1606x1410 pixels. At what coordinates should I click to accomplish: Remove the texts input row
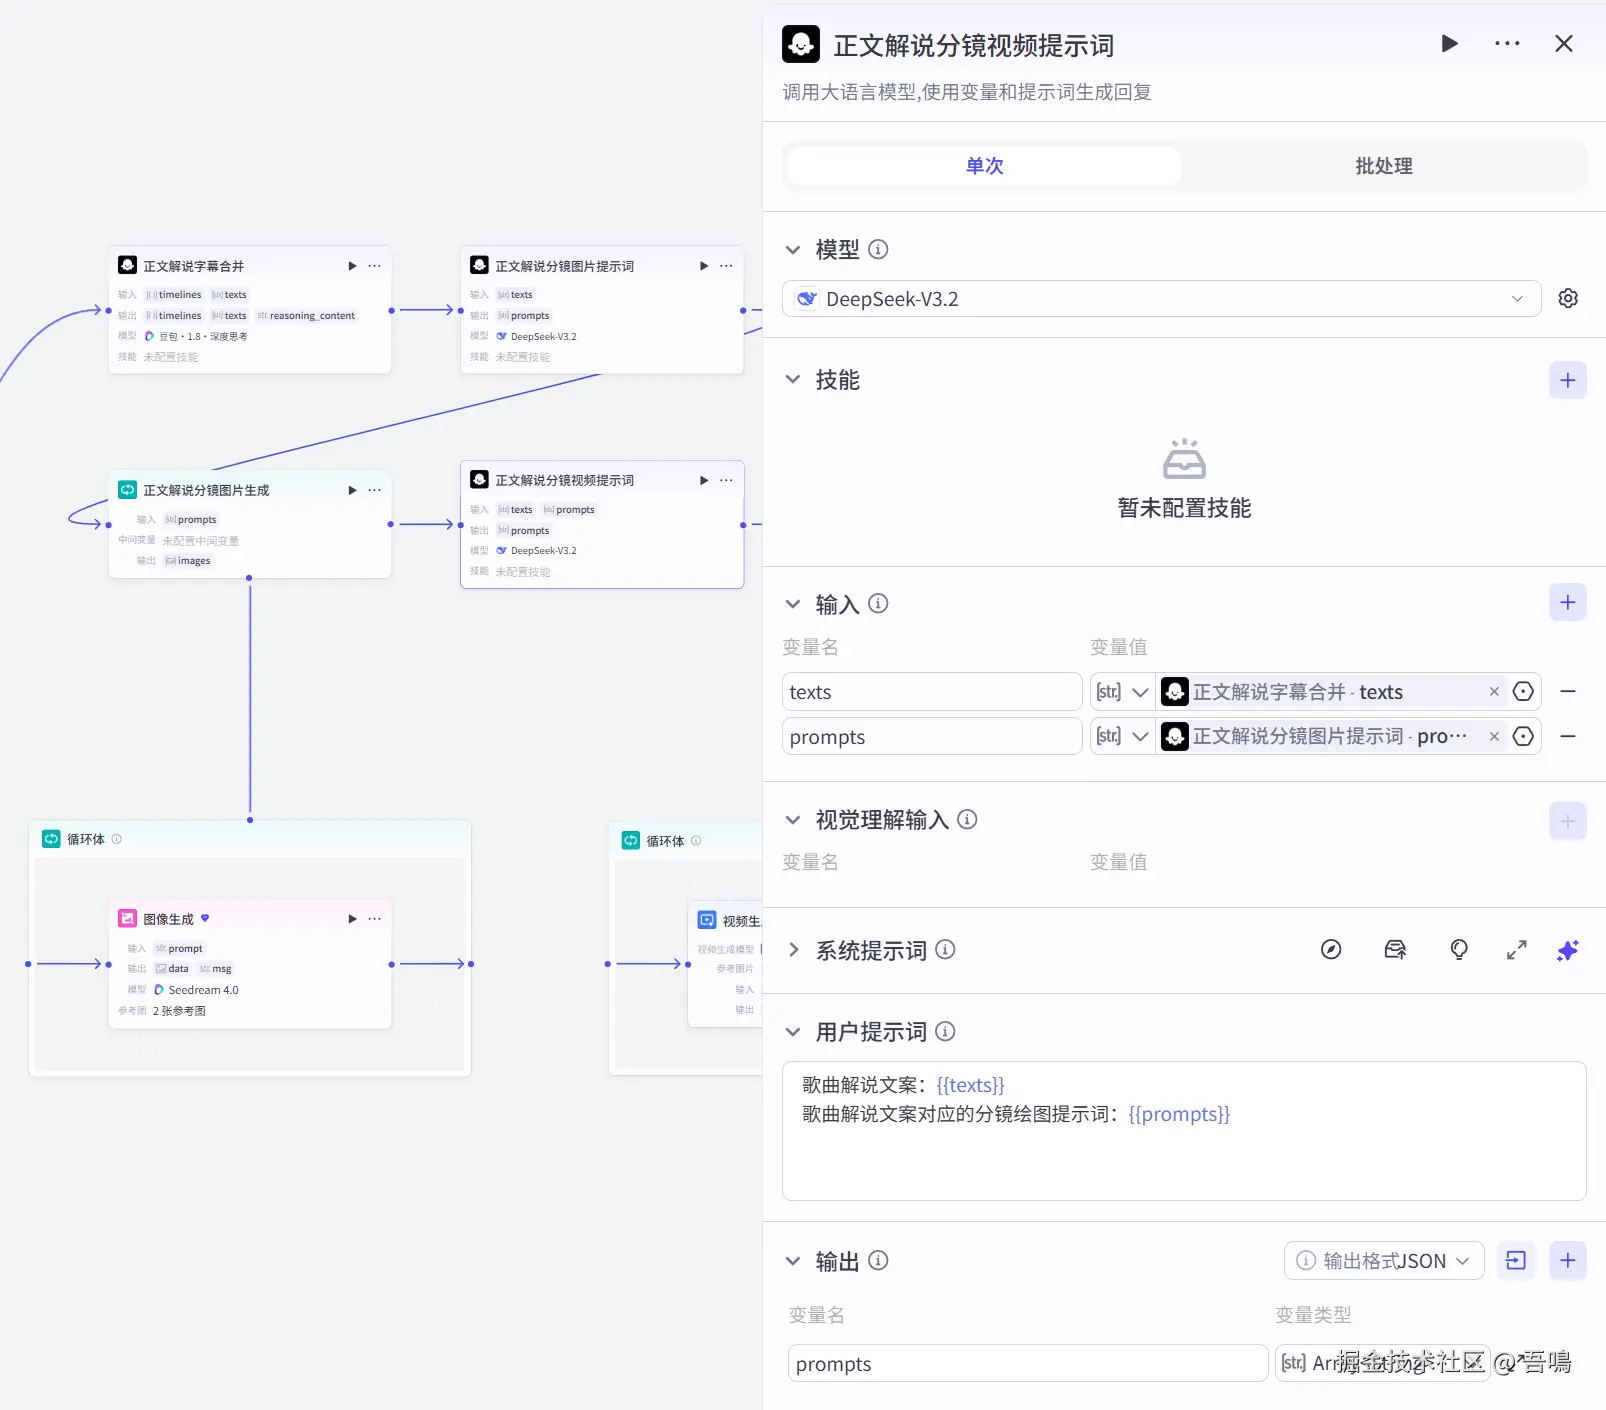click(x=1568, y=692)
